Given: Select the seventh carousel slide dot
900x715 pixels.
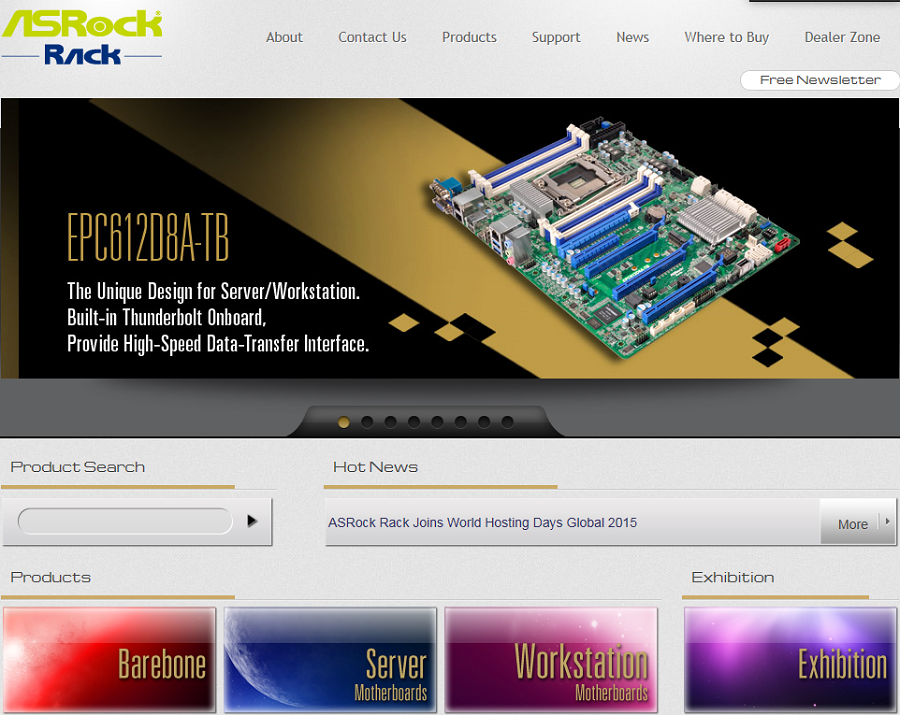Looking at the screenshot, I should [x=484, y=422].
